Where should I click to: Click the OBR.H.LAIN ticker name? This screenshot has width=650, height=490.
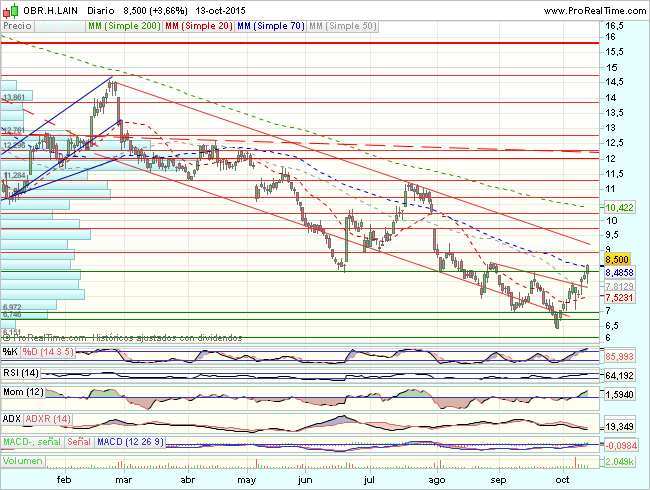52,8
